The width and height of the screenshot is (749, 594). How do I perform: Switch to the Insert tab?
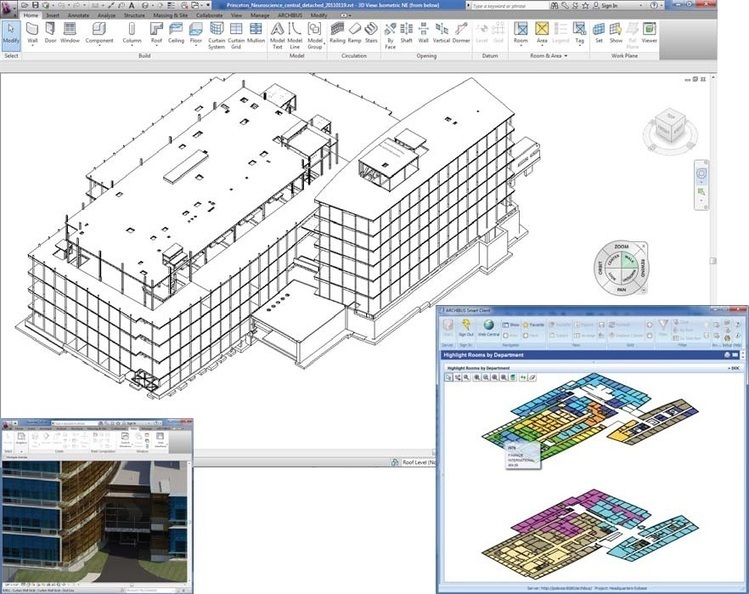pyautogui.click(x=53, y=15)
